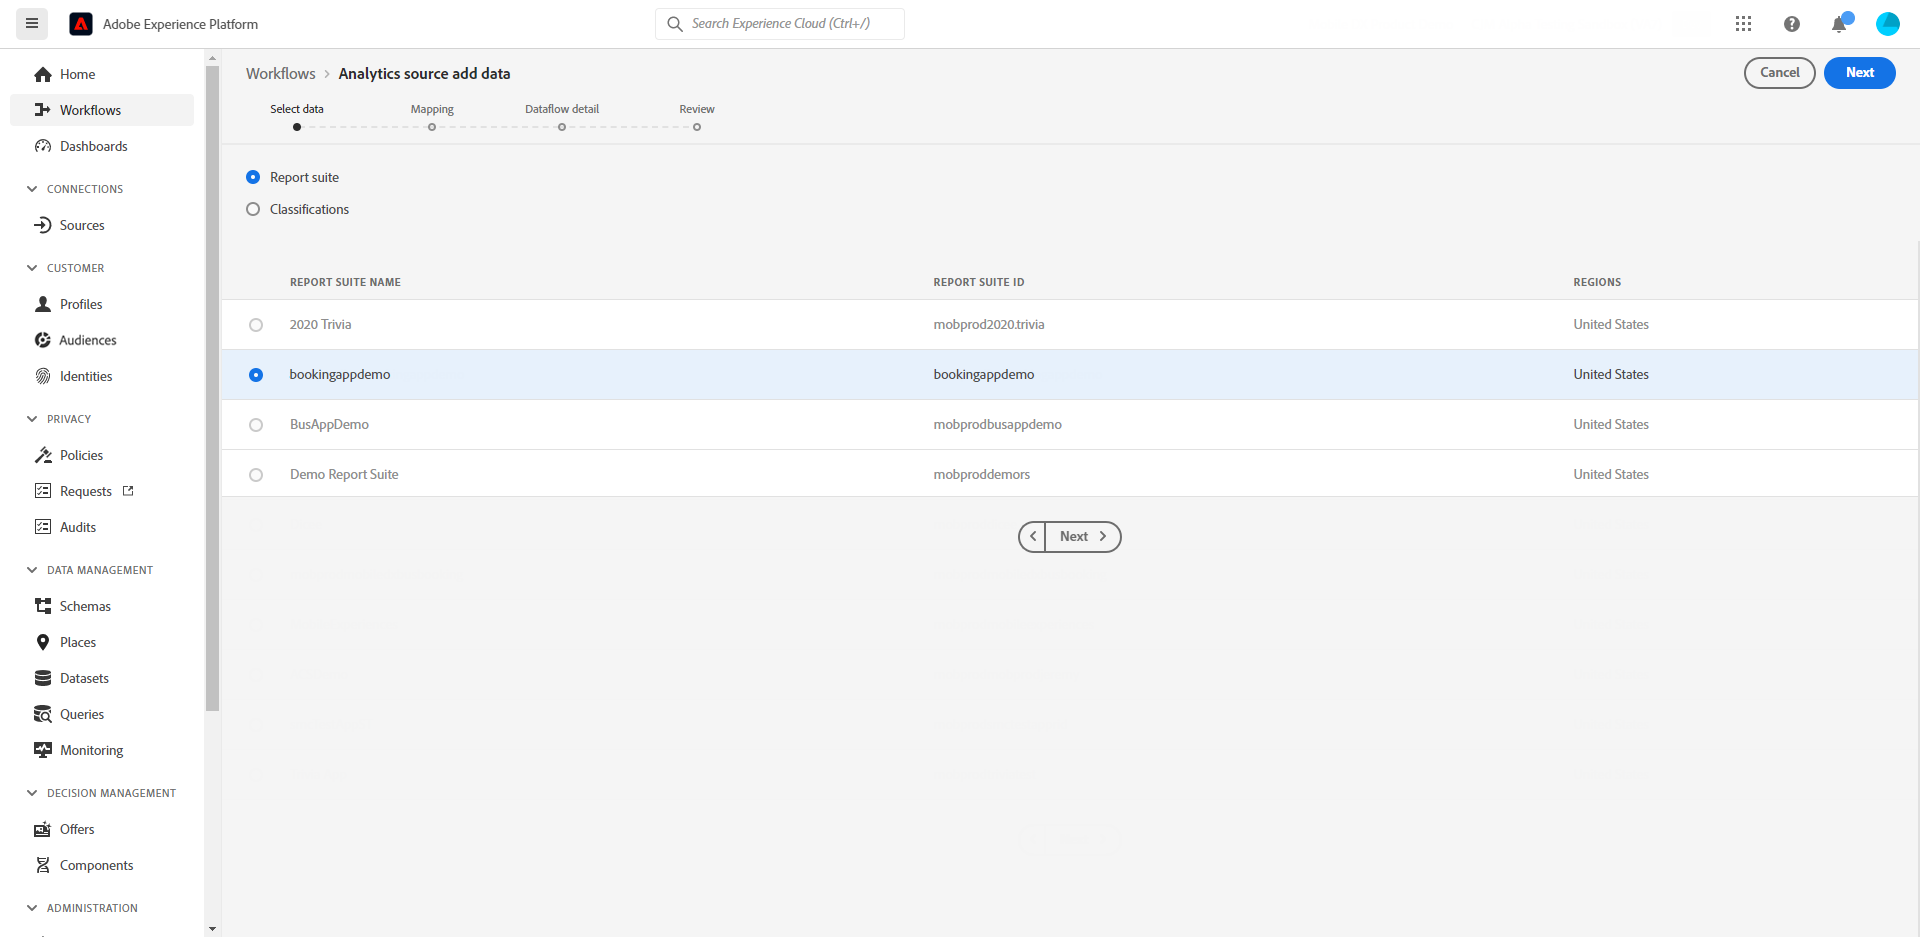Click the Regions column header
This screenshot has width=1920, height=937.
pyautogui.click(x=1597, y=282)
